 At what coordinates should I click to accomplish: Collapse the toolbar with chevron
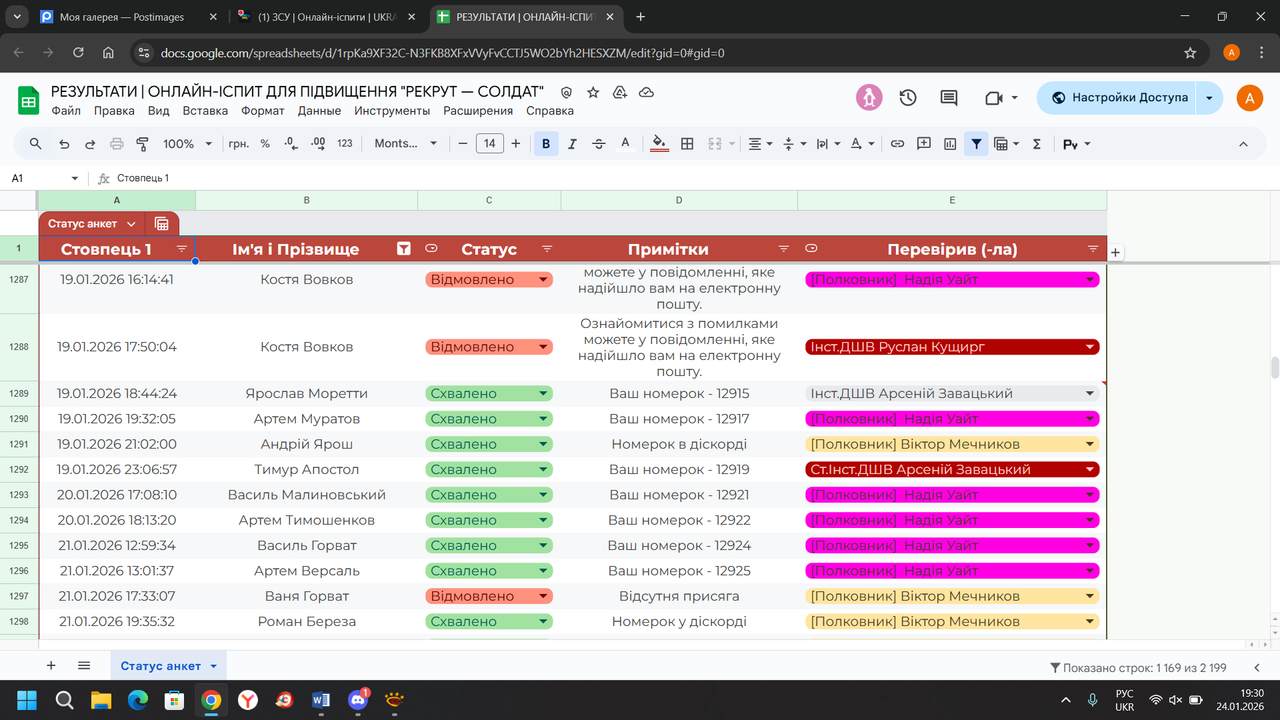coord(1243,144)
